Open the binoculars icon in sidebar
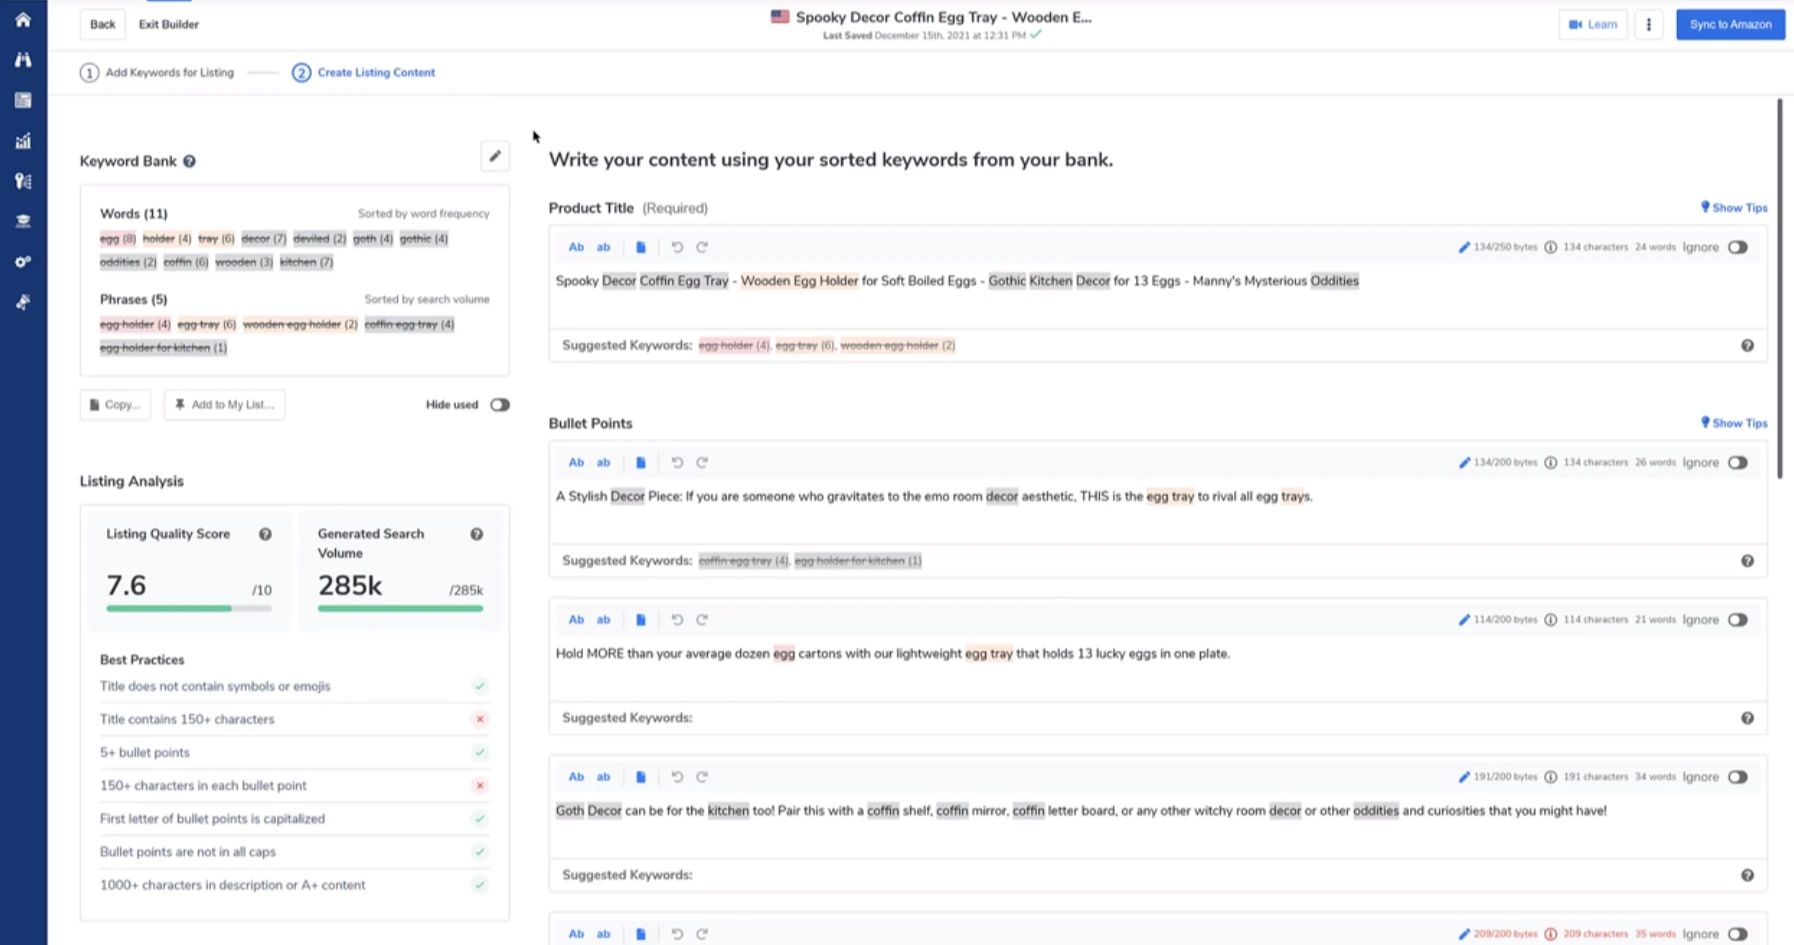 pyautogui.click(x=23, y=60)
